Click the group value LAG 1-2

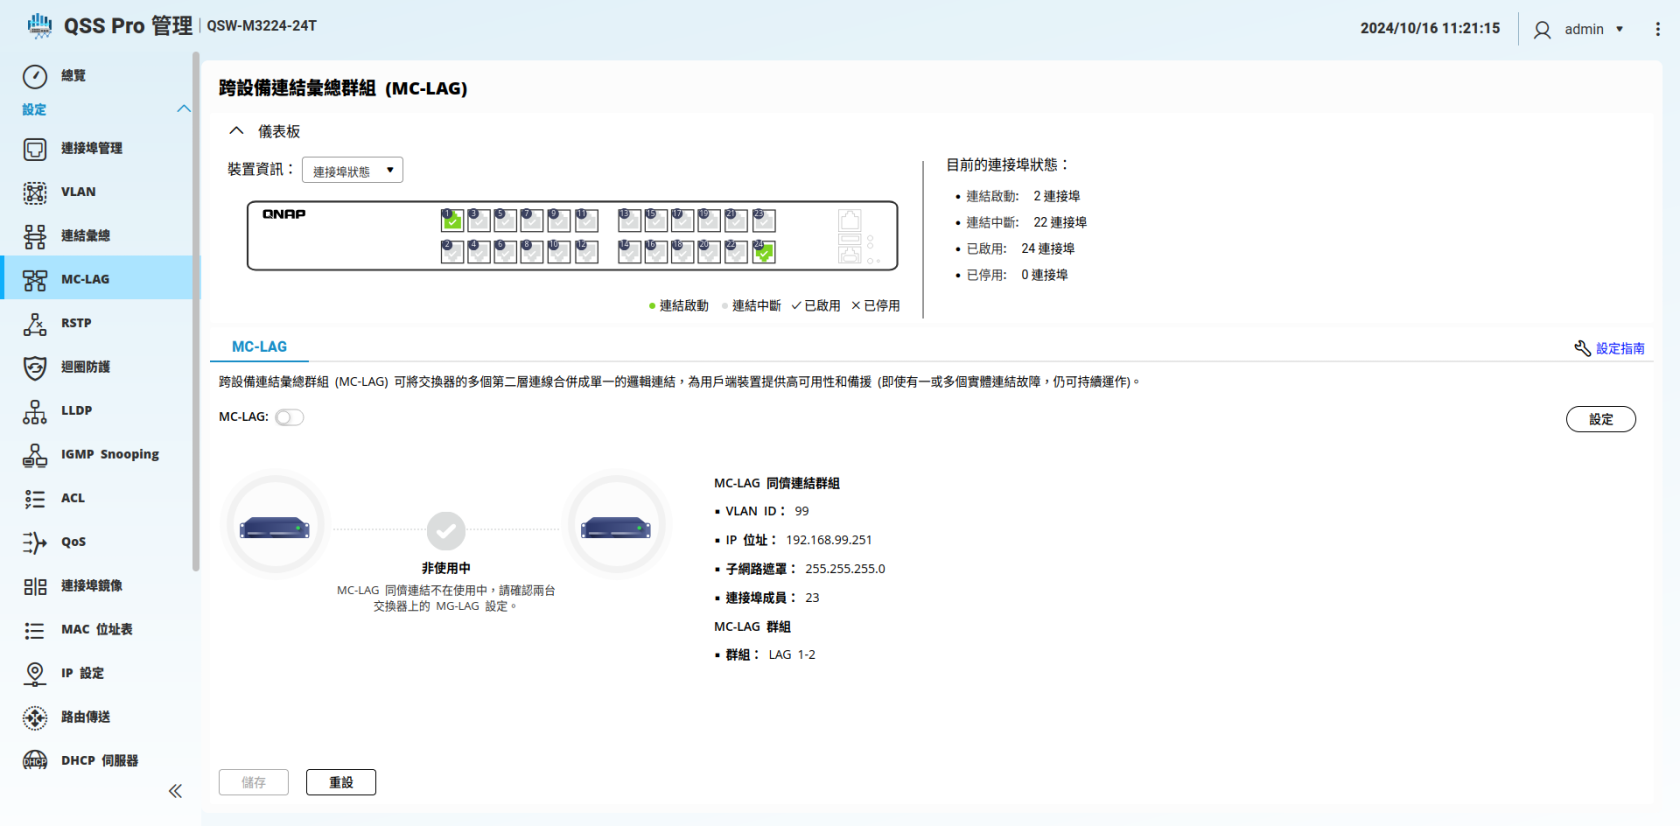792,655
